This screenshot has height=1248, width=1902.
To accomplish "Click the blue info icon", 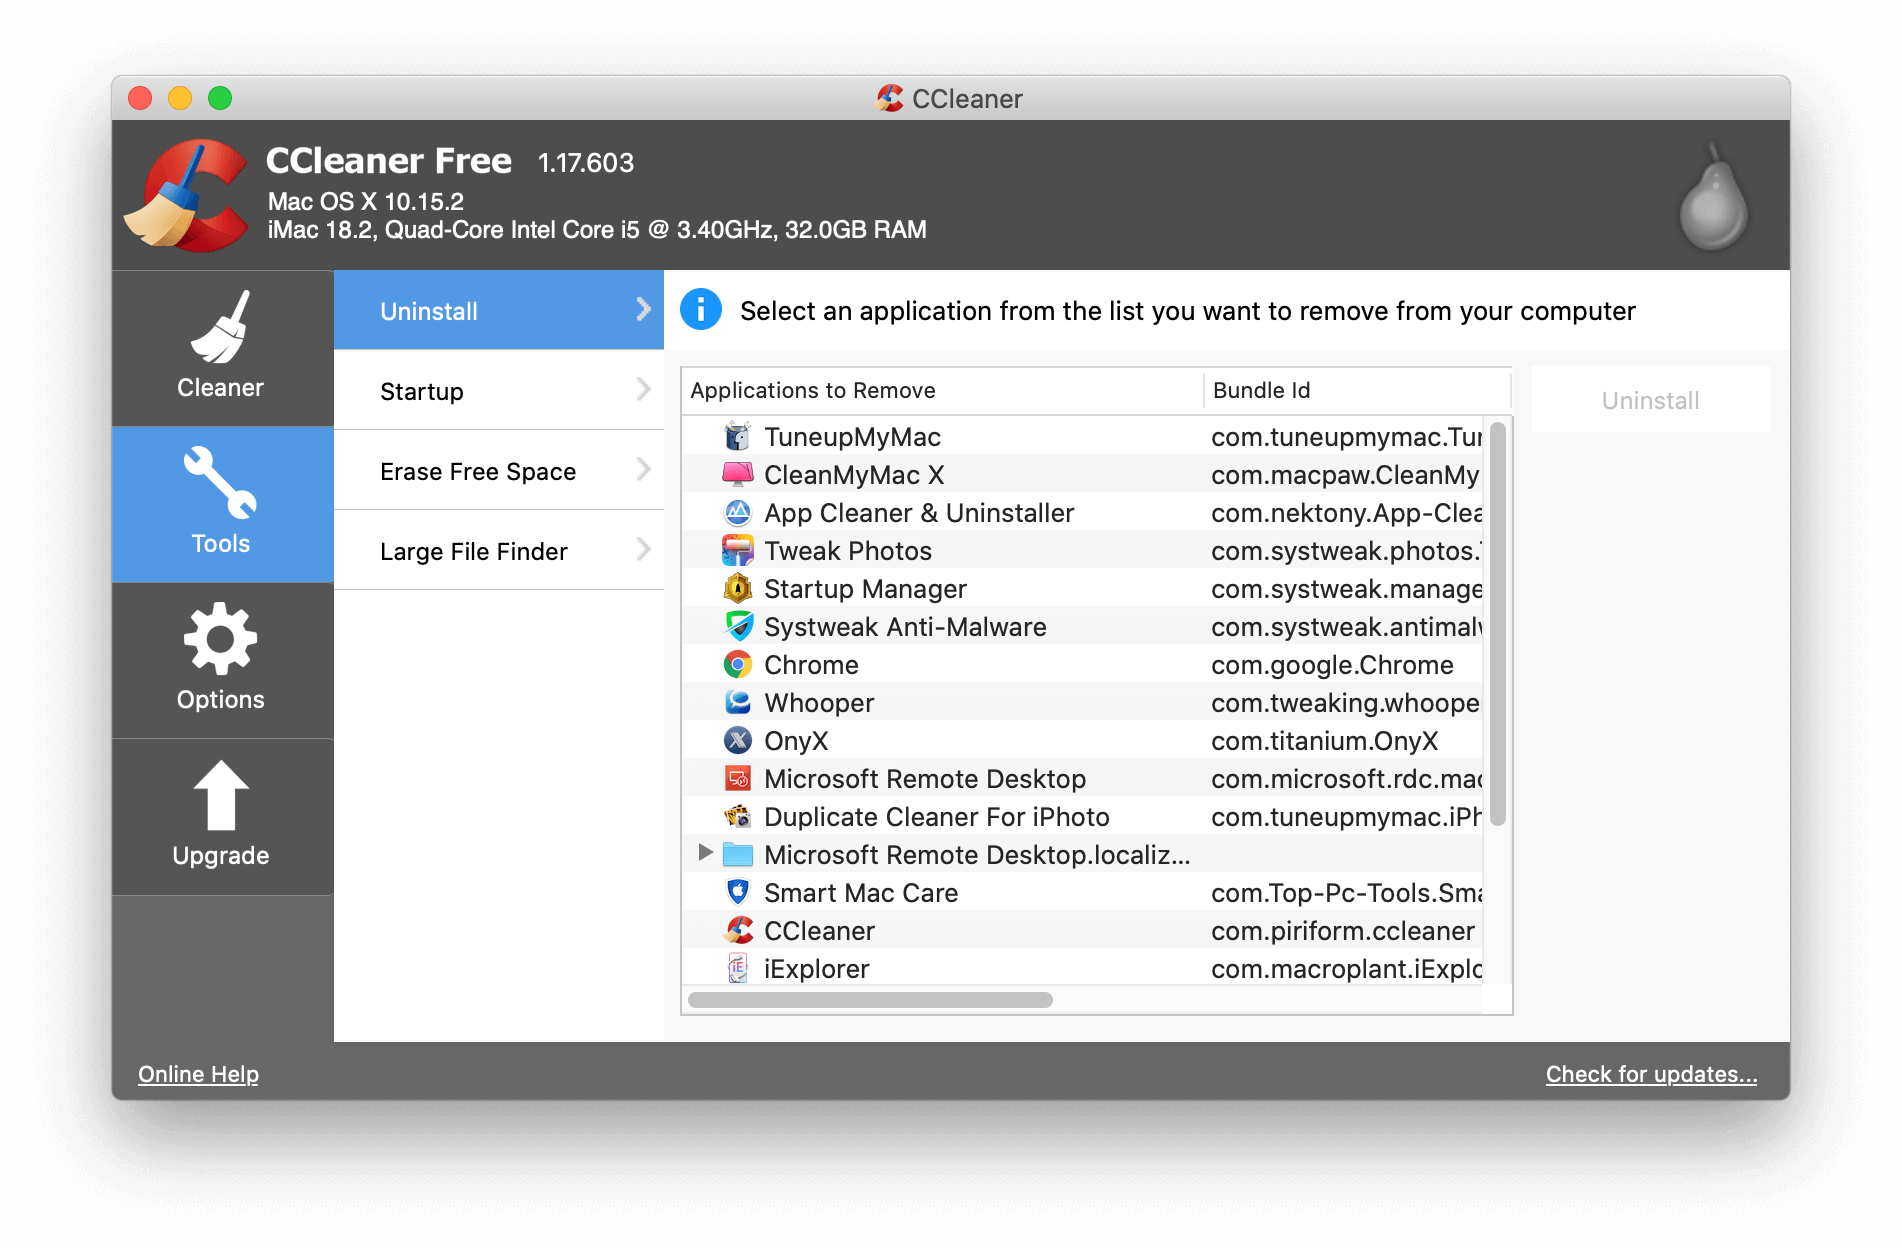I will point(701,310).
